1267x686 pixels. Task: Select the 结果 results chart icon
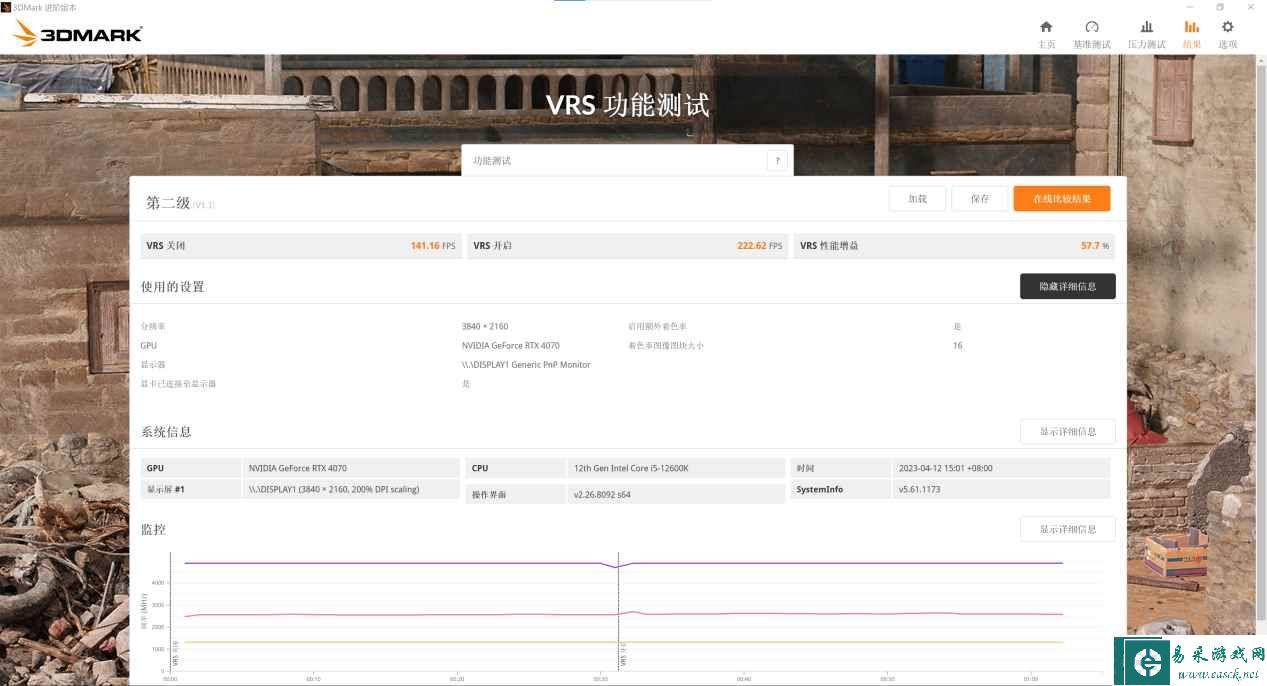point(1191,27)
